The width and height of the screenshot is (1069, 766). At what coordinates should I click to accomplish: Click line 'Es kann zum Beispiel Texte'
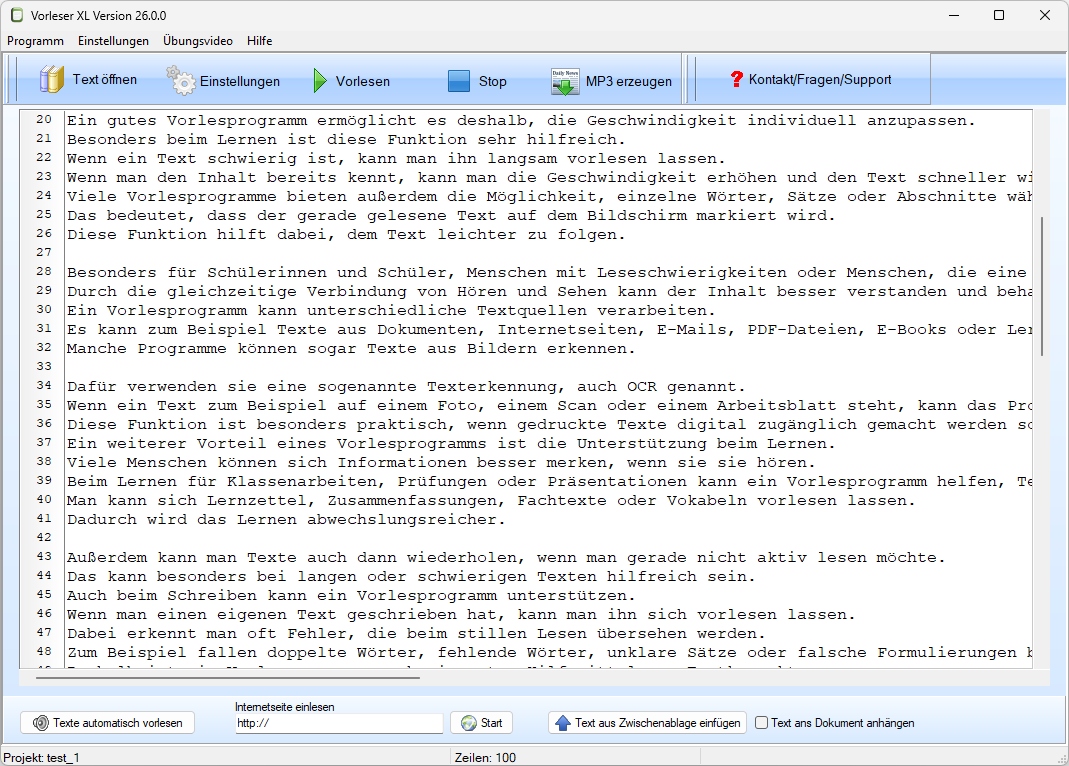[549, 330]
